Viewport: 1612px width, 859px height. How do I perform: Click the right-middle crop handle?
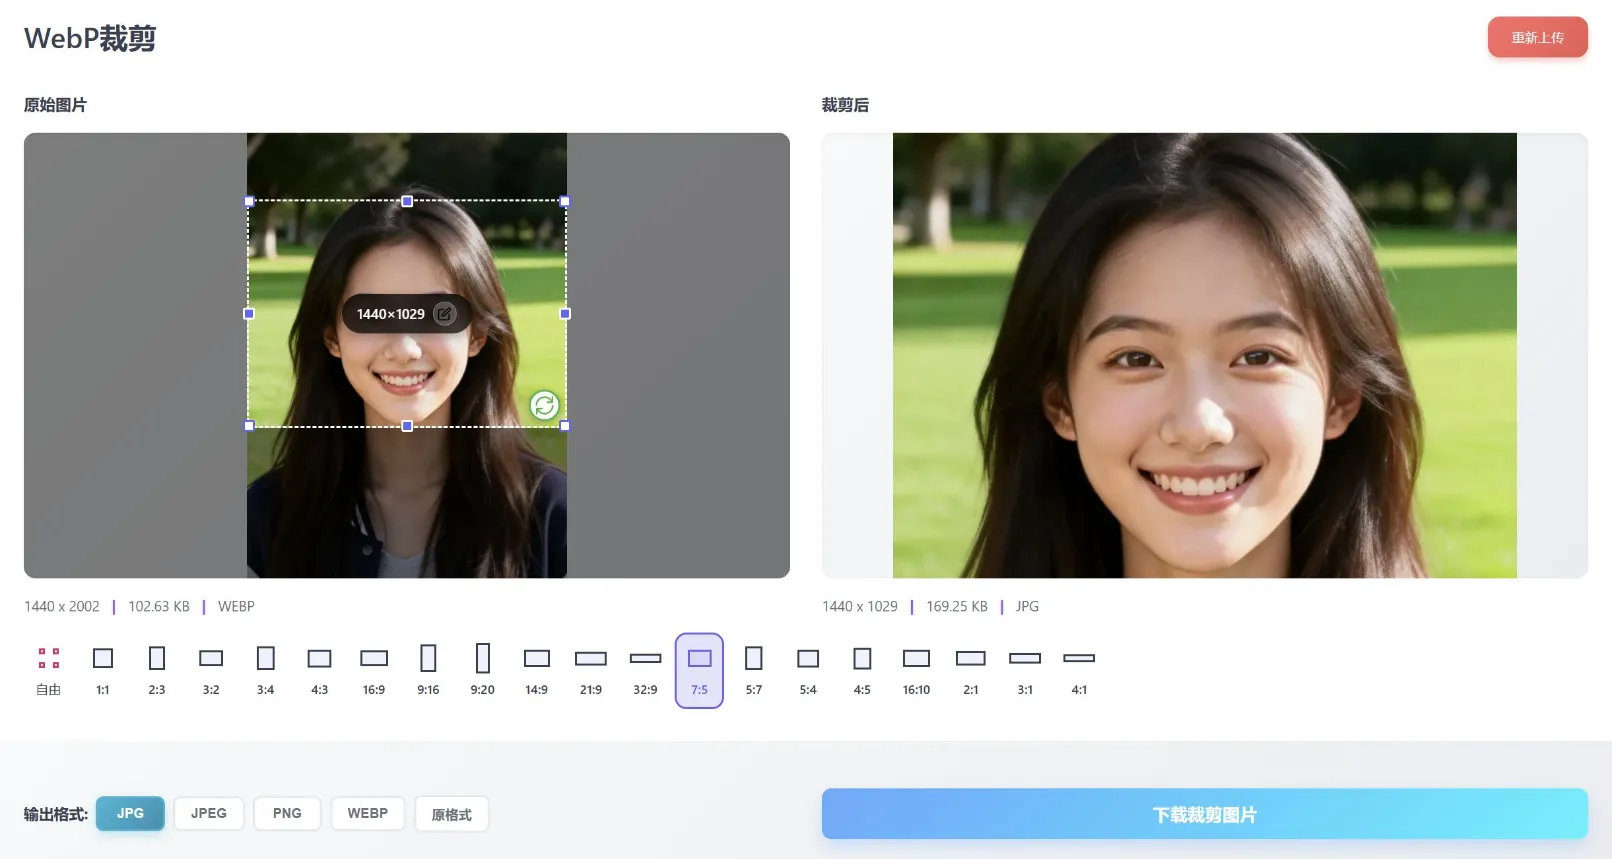(565, 314)
